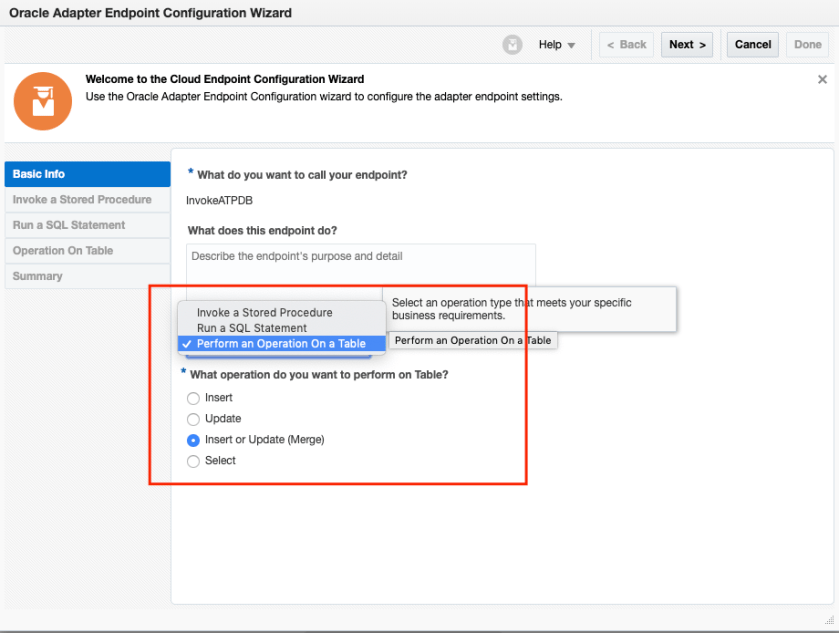This screenshot has height=633, width=839.
Task: Open the Help dropdown menu
Action: 557,45
